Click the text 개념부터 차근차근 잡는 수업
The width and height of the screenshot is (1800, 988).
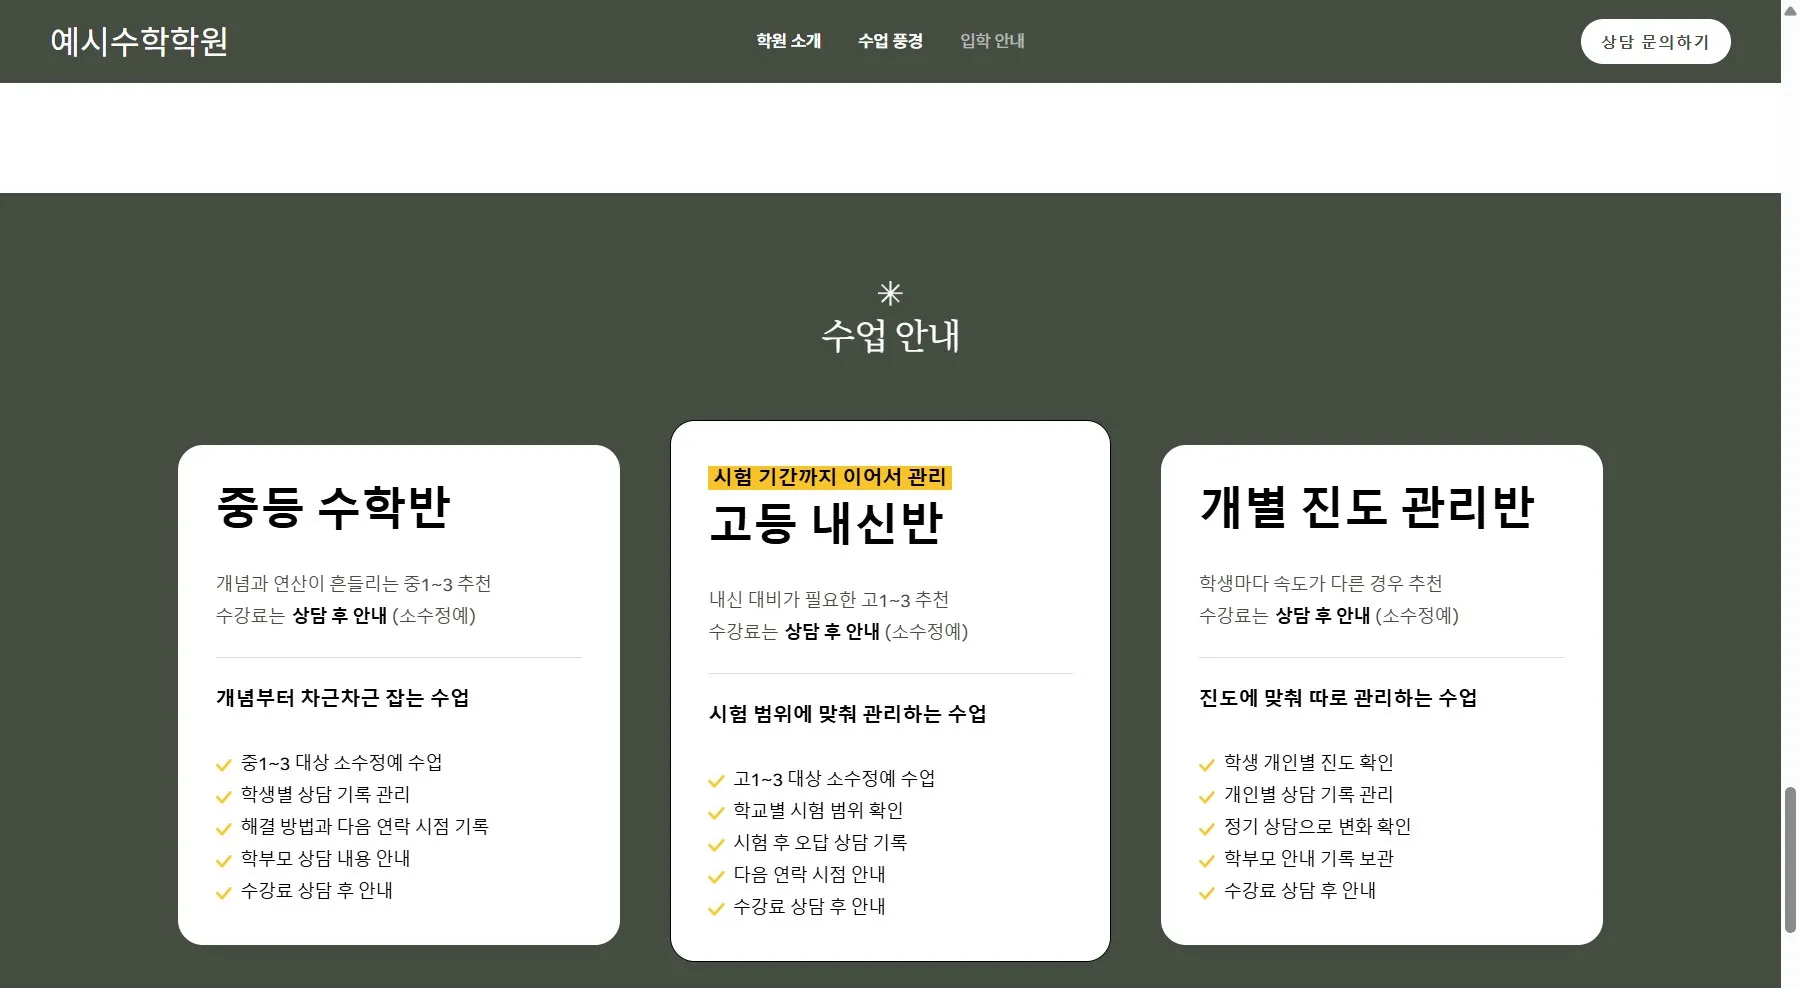[x=342, y=697]
